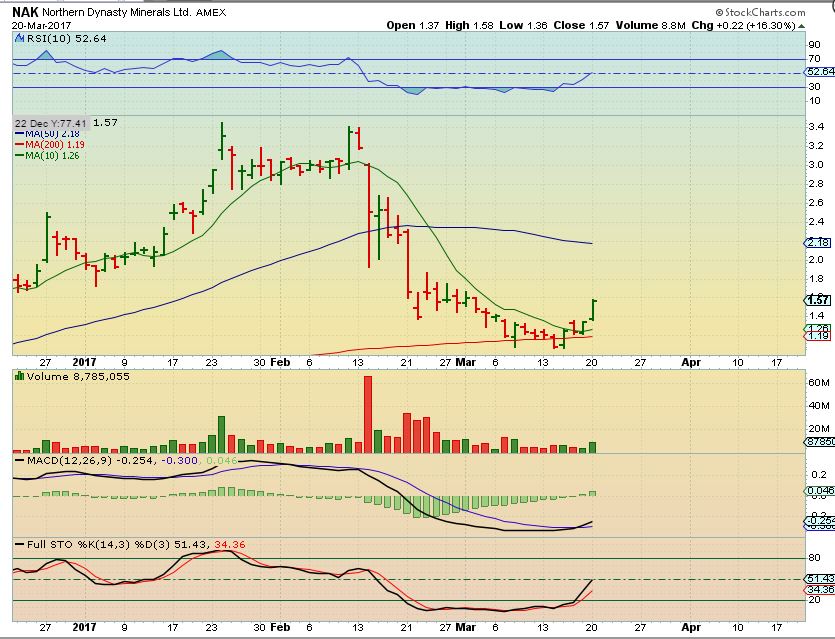Click the RSI indicator icon beside RSI(10)
Viewport: 835px width, 639px height.
point(19,38)
